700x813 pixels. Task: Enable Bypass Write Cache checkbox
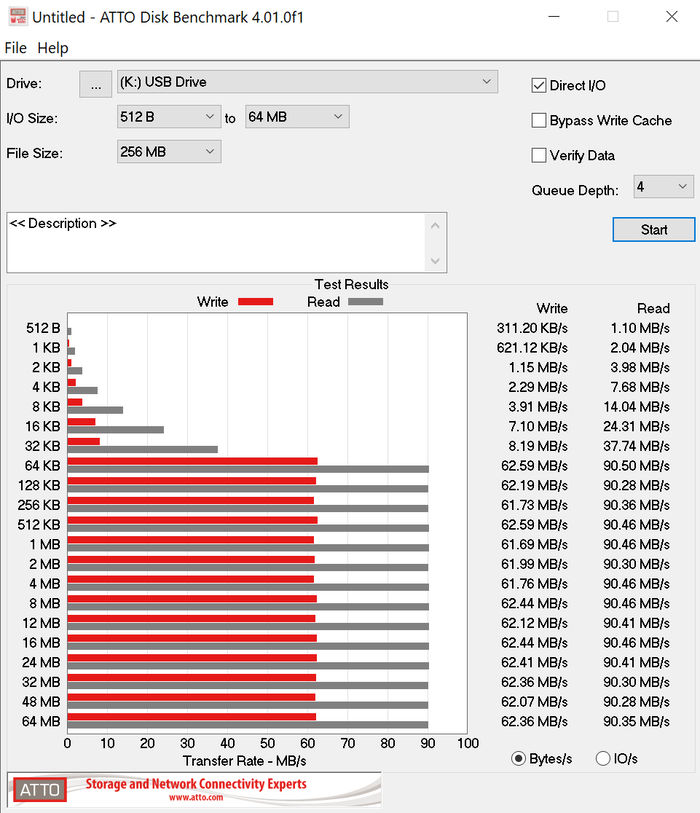[539, 120]
